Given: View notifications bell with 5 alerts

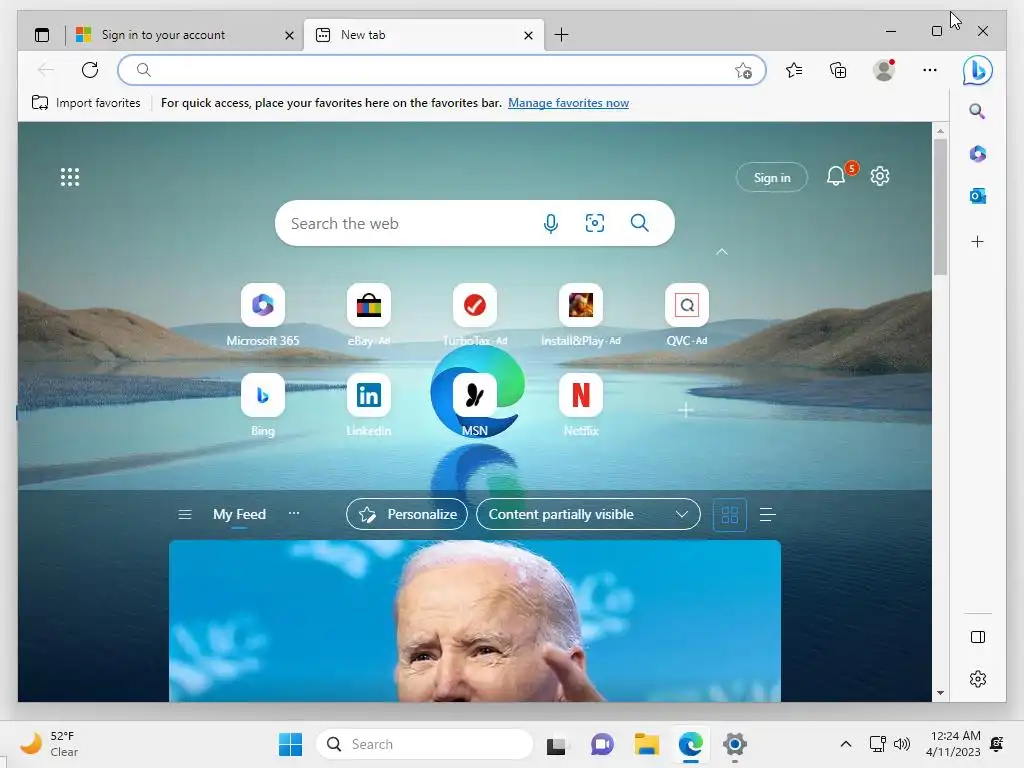Looking at the screenshot, I should (x=837, y=176).
